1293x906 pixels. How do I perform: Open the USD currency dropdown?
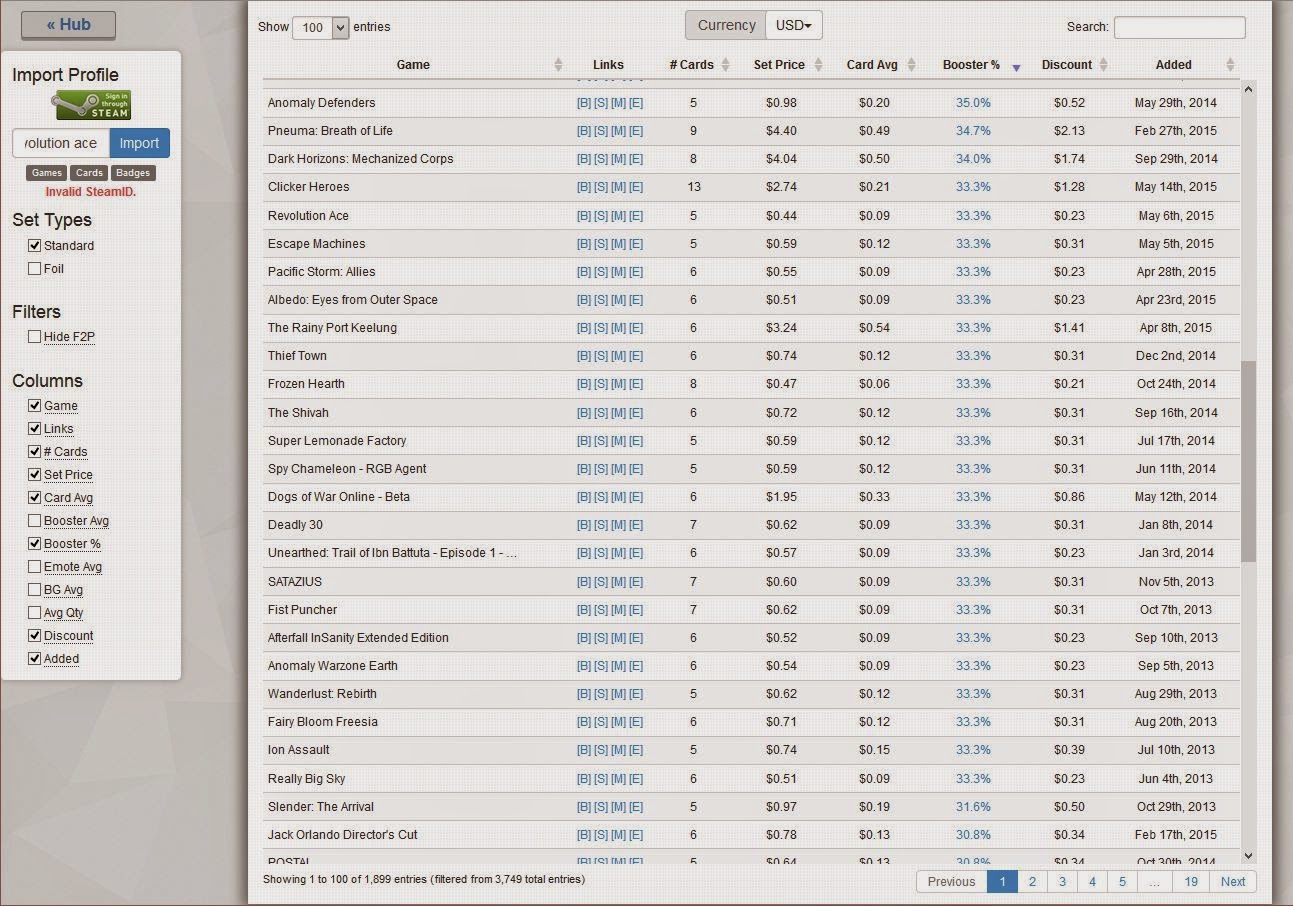click(x=794, y=26)
